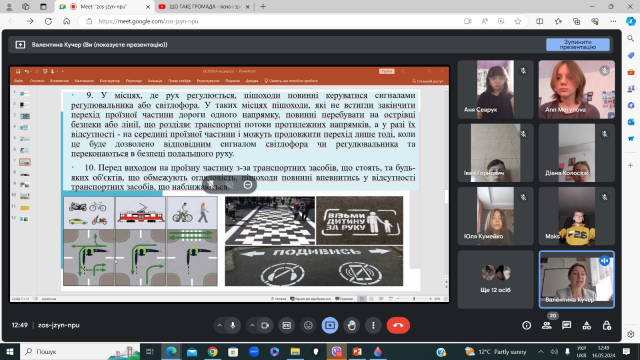Toggle the microphone on or off
The width and height of the screenshot is (640, 360).
[x=233, y=325]
